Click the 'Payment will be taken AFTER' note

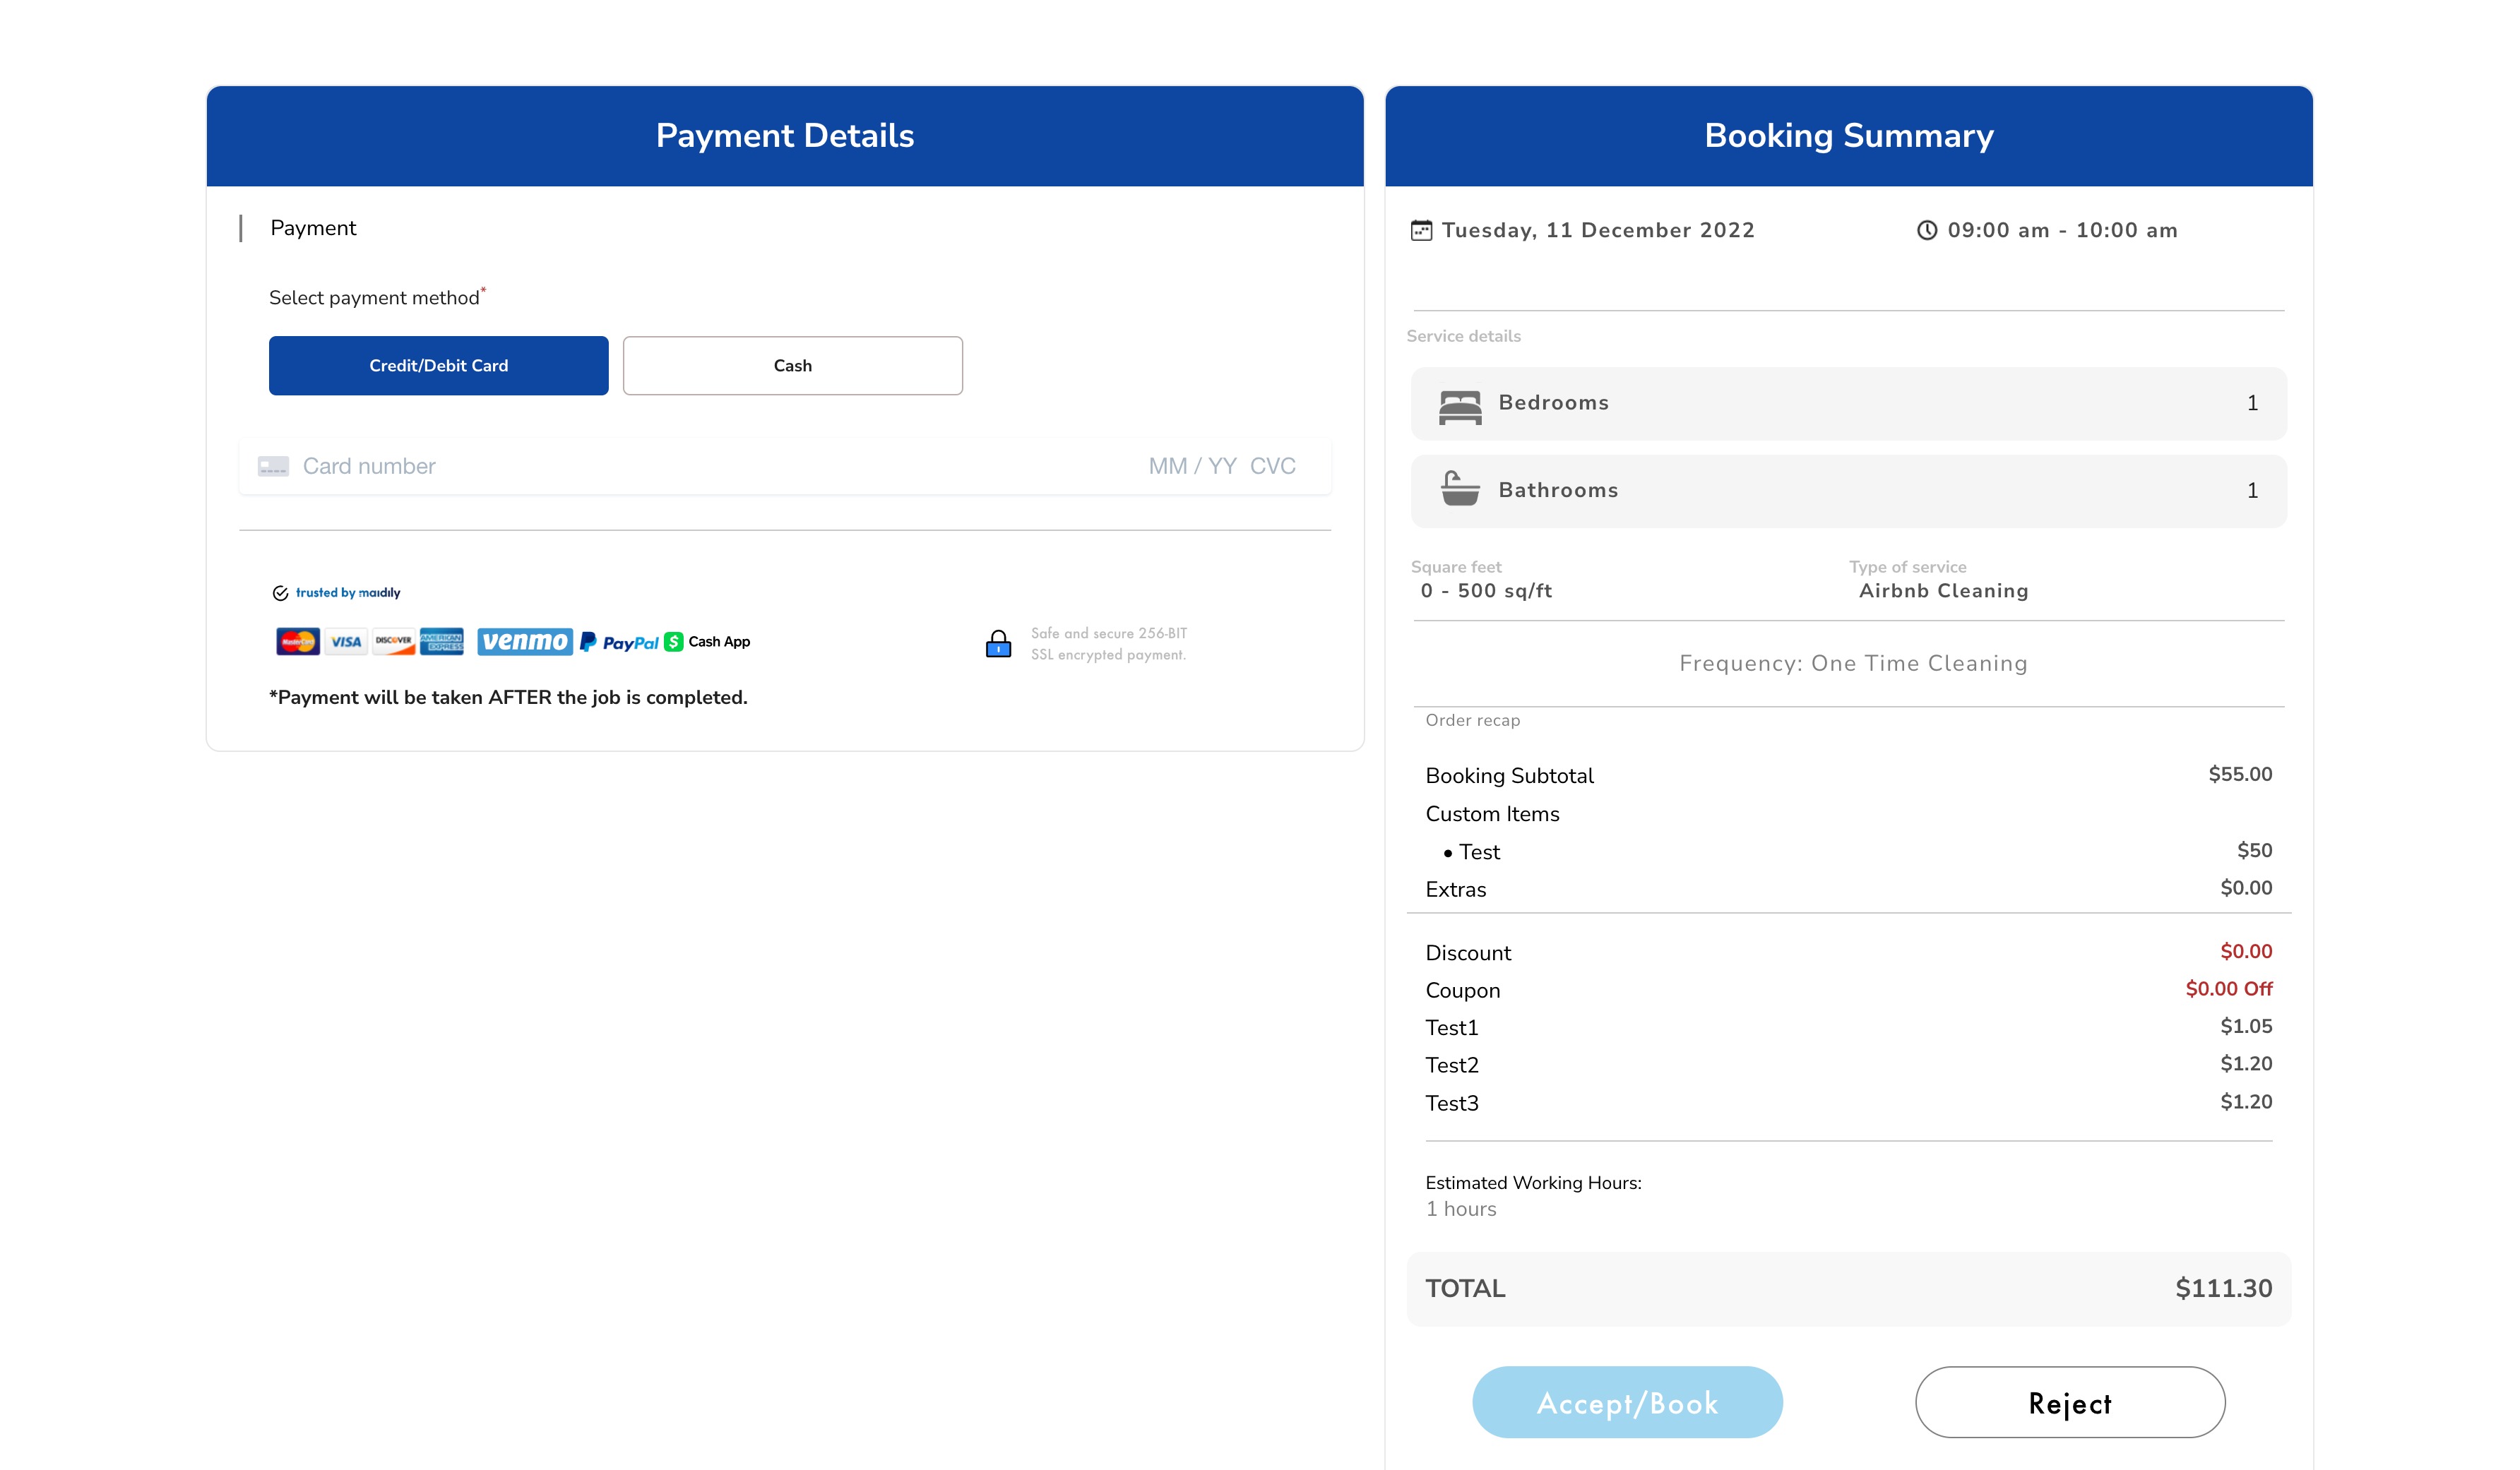pos(508,698)
